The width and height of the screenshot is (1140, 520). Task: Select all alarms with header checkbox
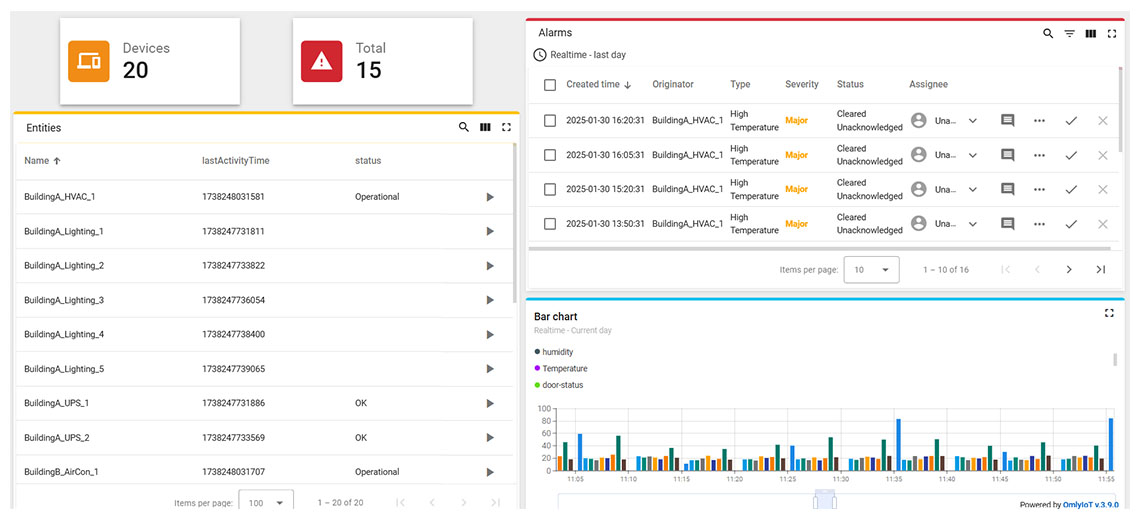click(x=550, y=85)
